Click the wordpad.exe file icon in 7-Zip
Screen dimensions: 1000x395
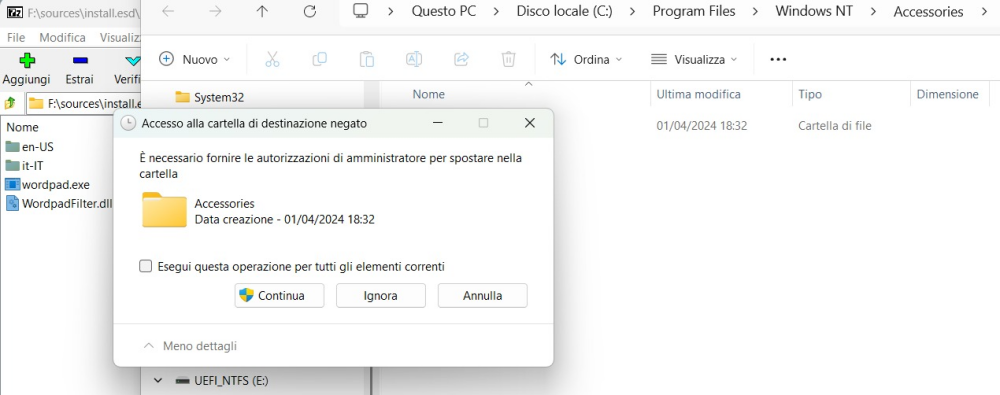12,184
